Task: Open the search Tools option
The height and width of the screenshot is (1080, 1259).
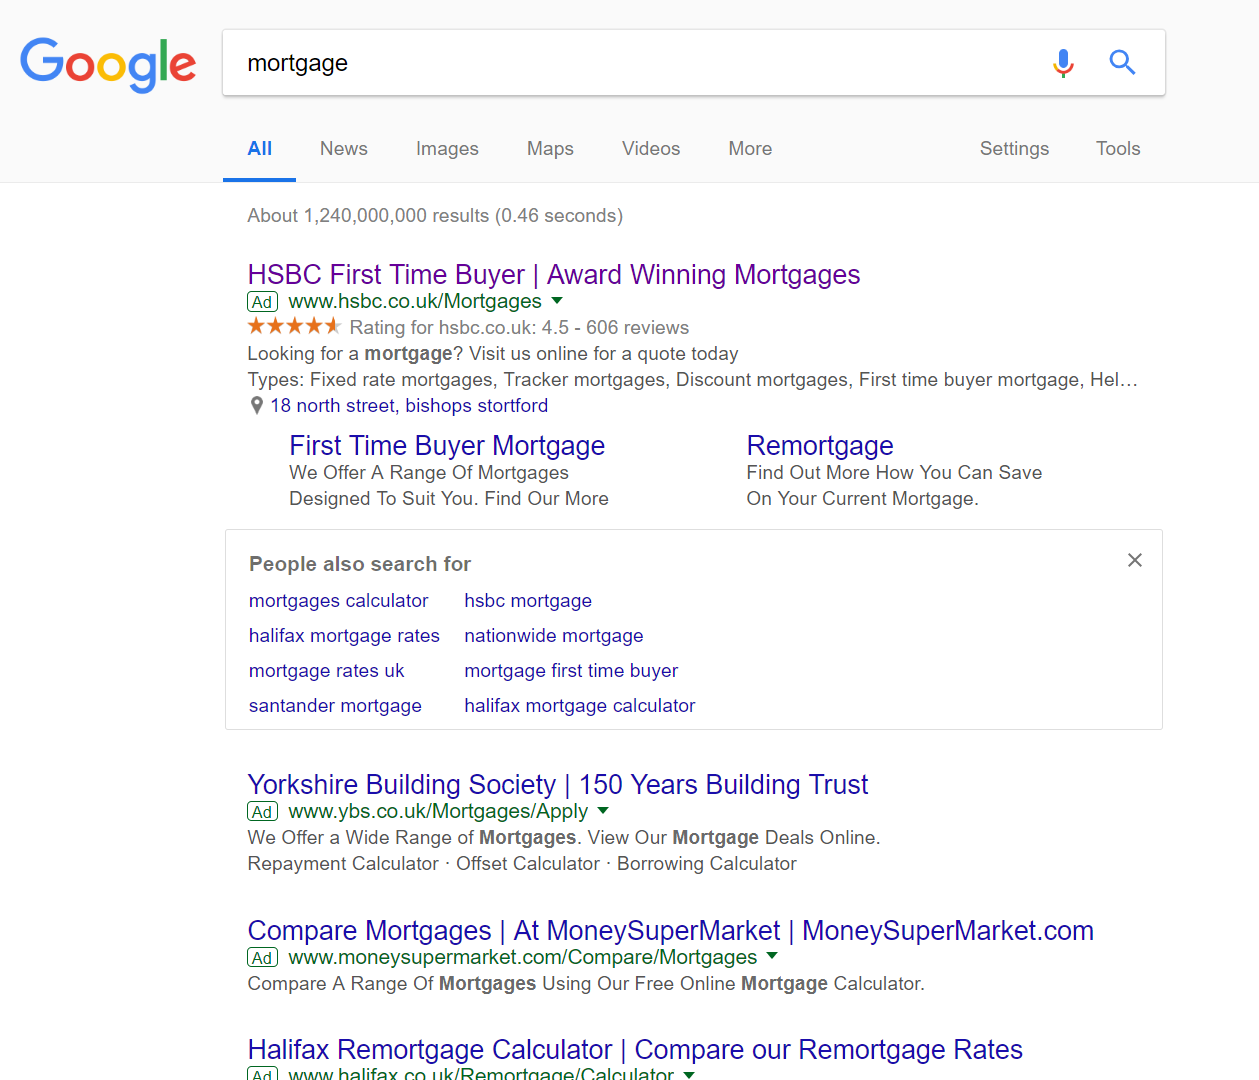Action: pyautogui.click(x=1118, y=149)
